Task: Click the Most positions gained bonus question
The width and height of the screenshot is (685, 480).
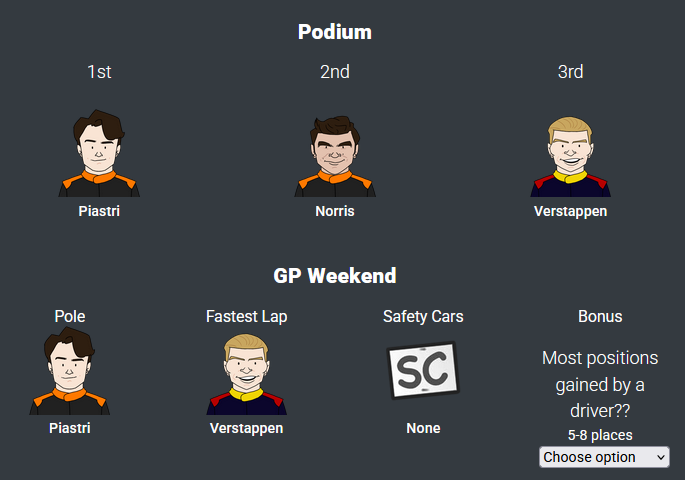Action: pos(600,384)
